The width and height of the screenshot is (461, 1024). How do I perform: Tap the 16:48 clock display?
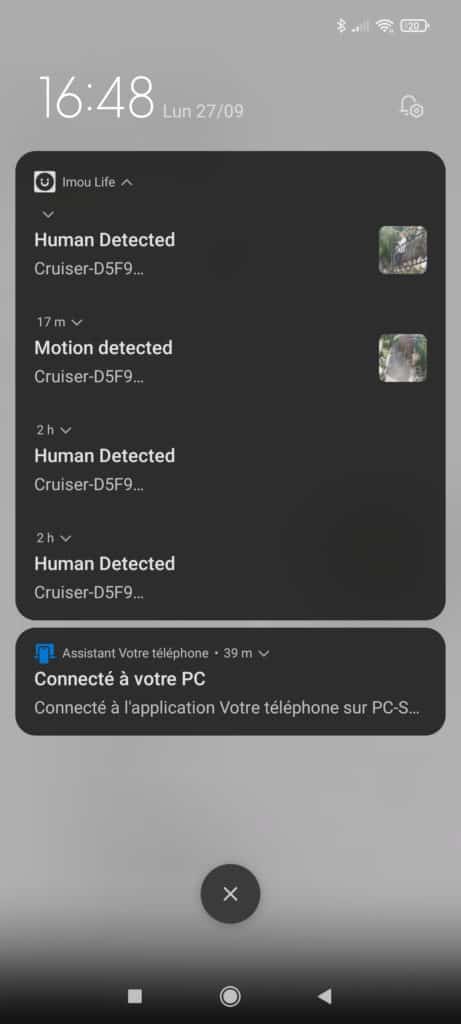point(97,97)
